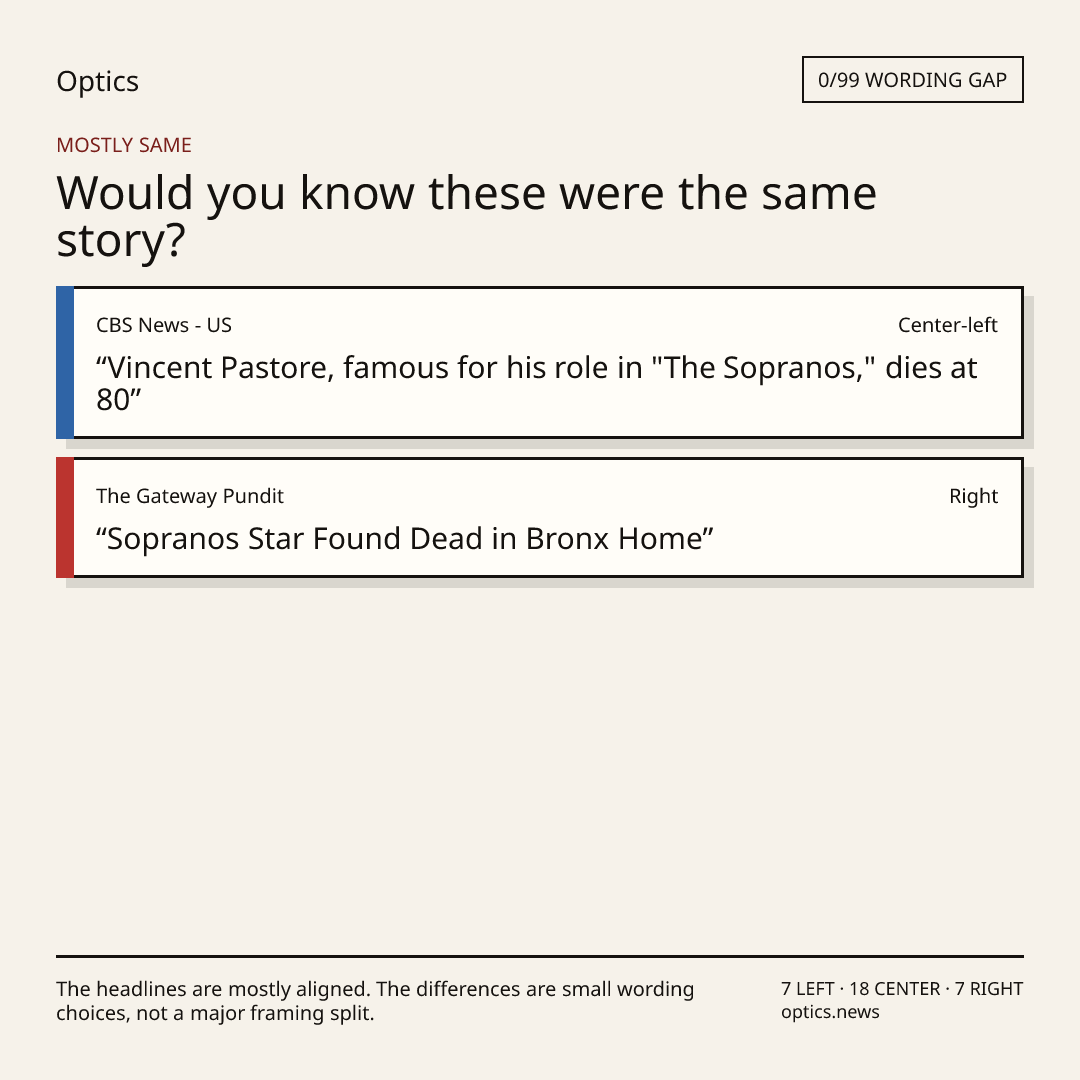Viewport: 1080px width, 1080px height.
Task: Open the 'Would you know these' headline
Action: (466, 216)
